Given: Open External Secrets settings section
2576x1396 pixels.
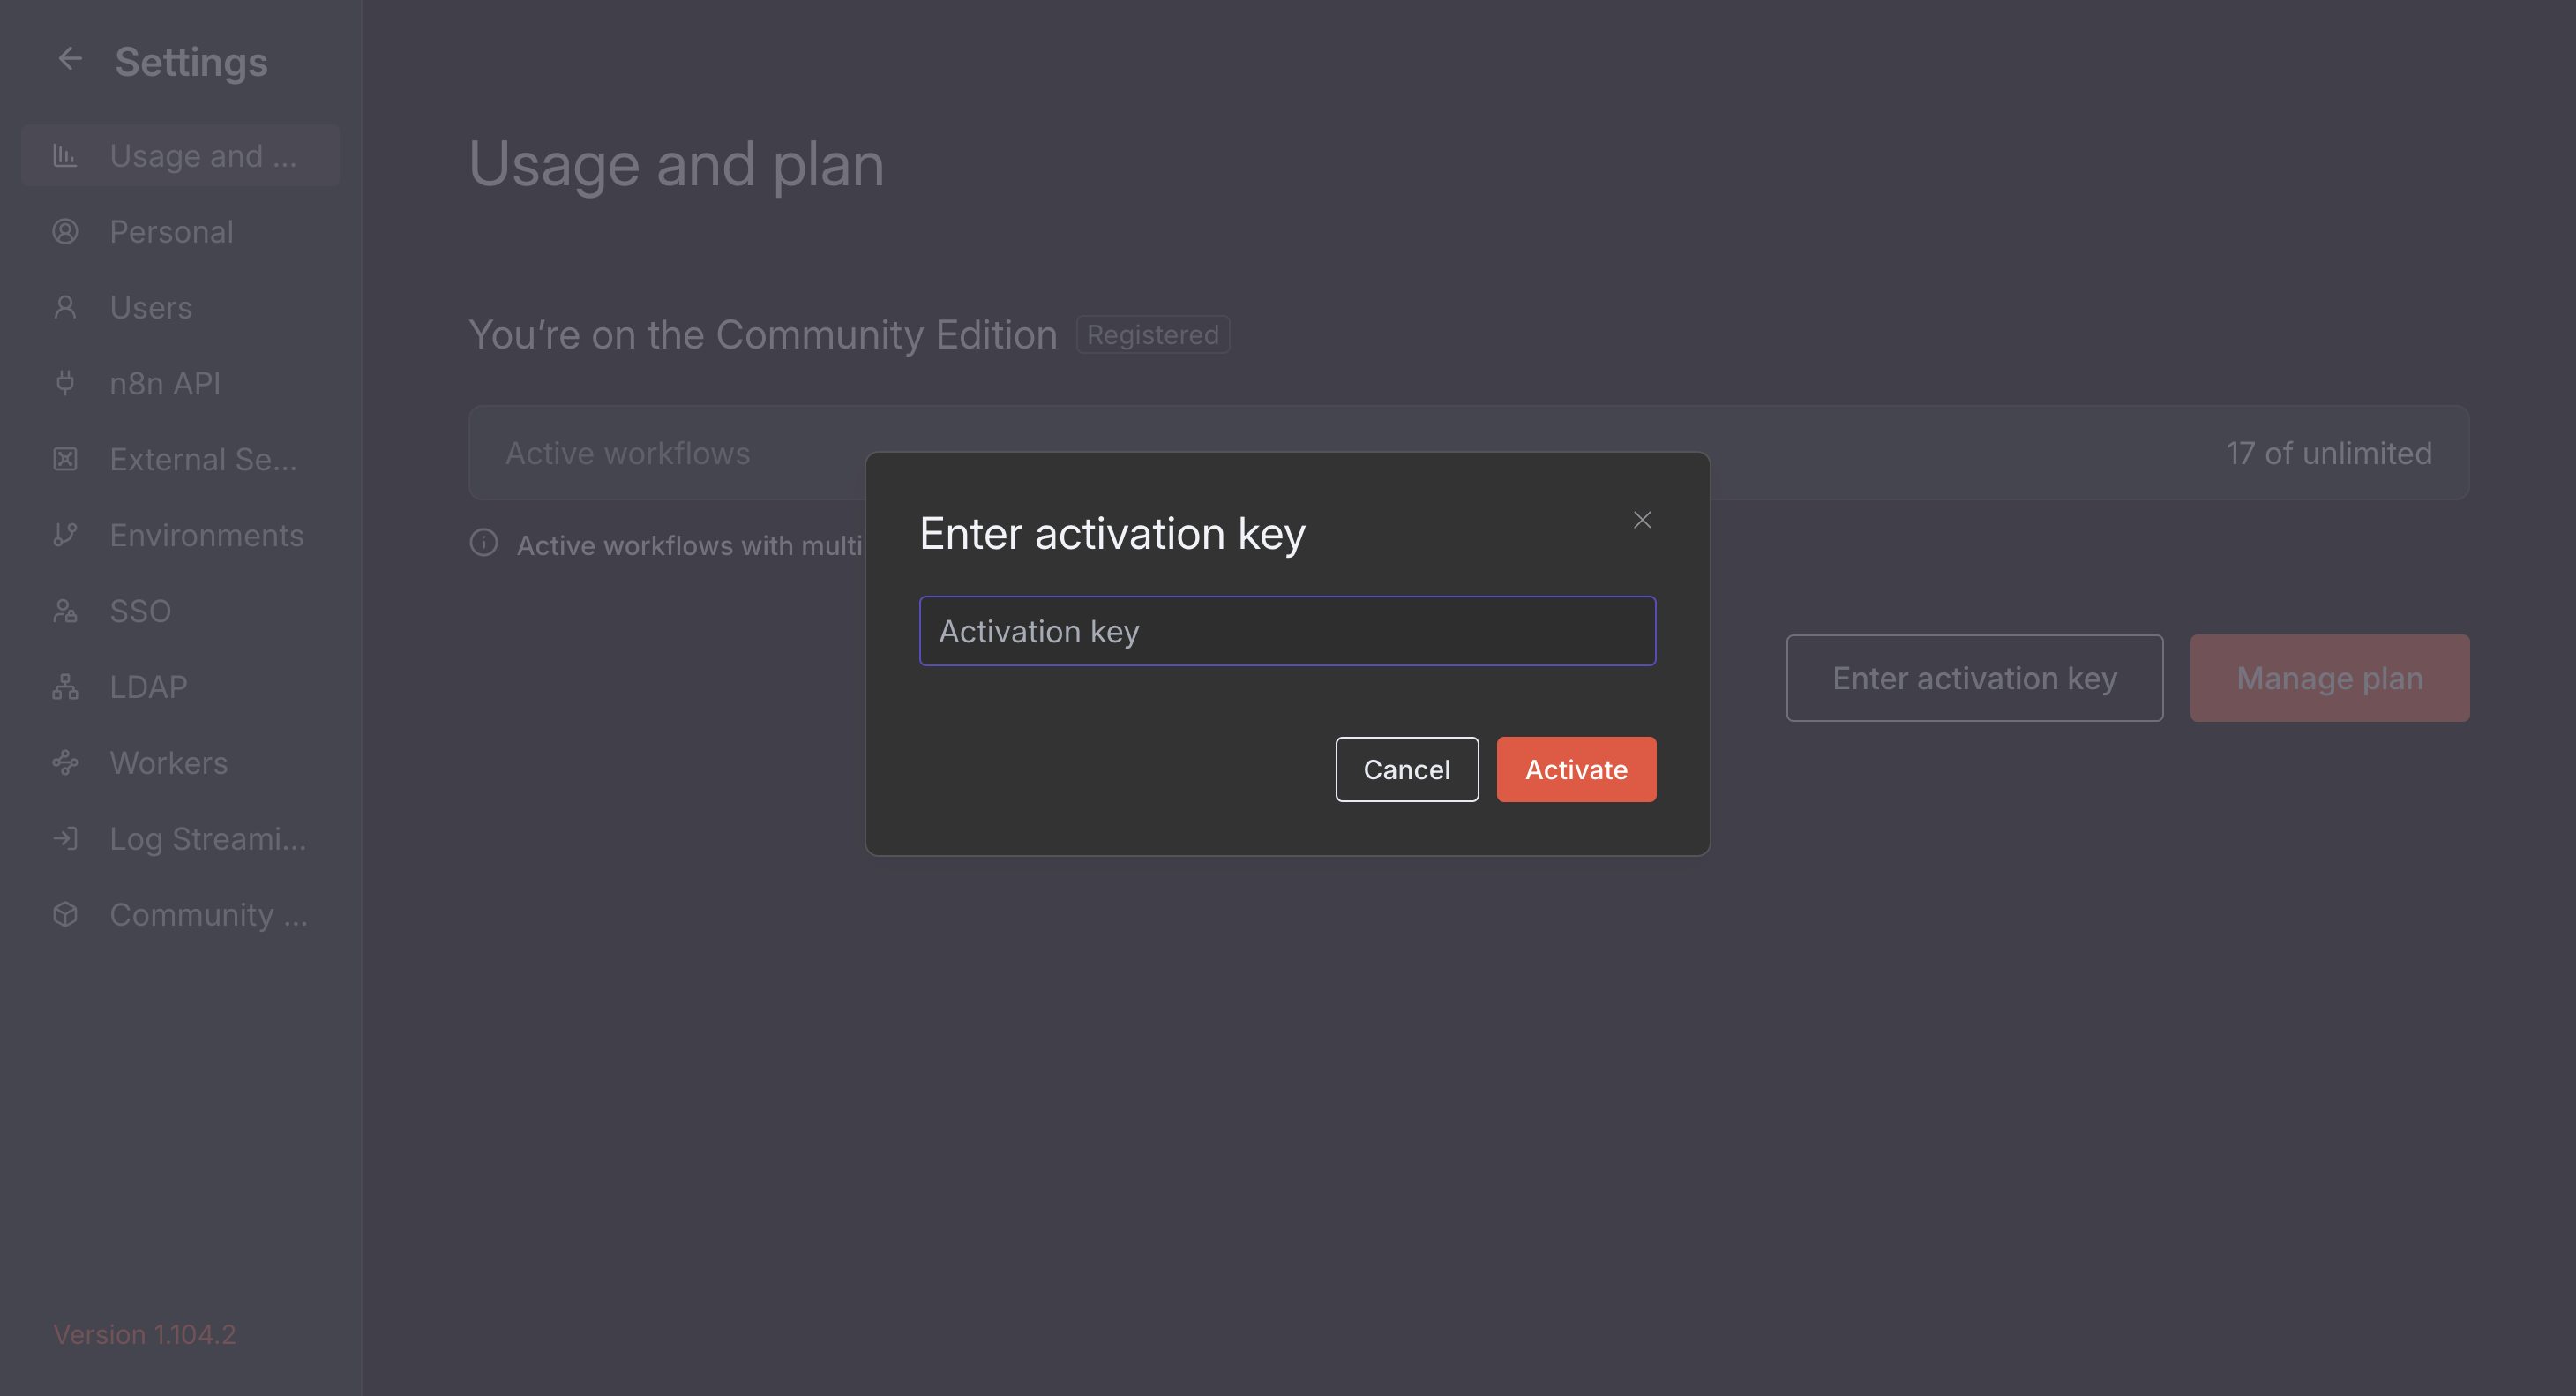Looking at the screenshot, I should coord(203,460).
